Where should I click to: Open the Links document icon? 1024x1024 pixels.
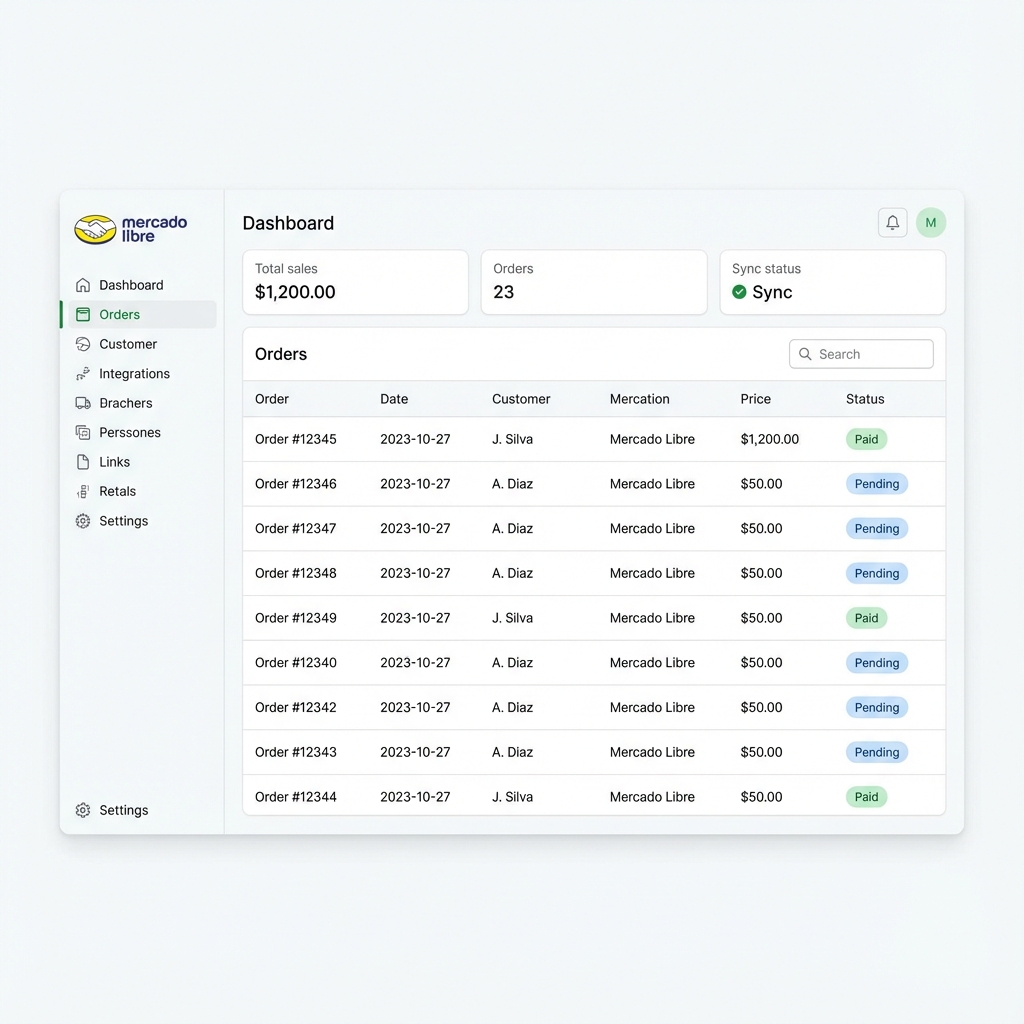point(83,462)
